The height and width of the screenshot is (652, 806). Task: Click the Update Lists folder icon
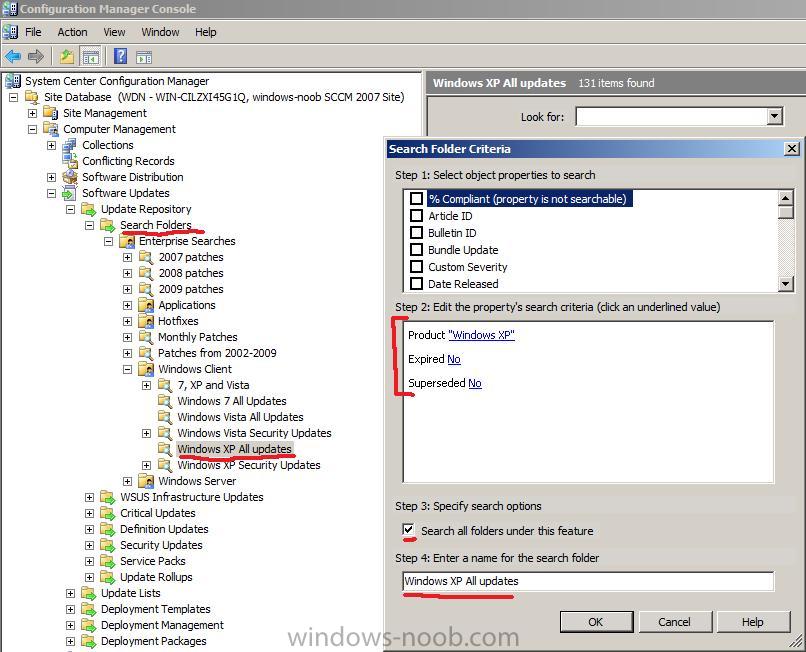[88, 593]
